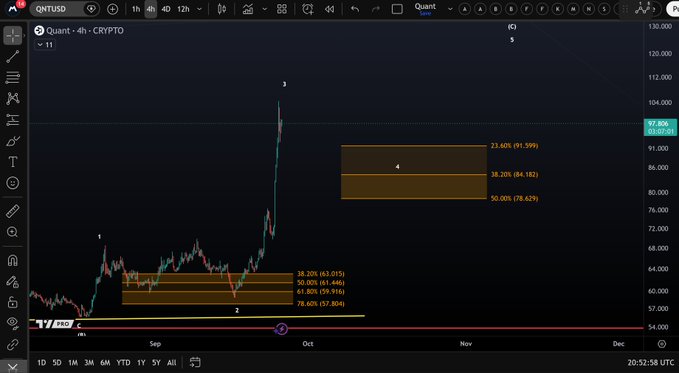Click the icon inside the QNTUSD symbol box
The image size is (679, 373).
(91, 9)
